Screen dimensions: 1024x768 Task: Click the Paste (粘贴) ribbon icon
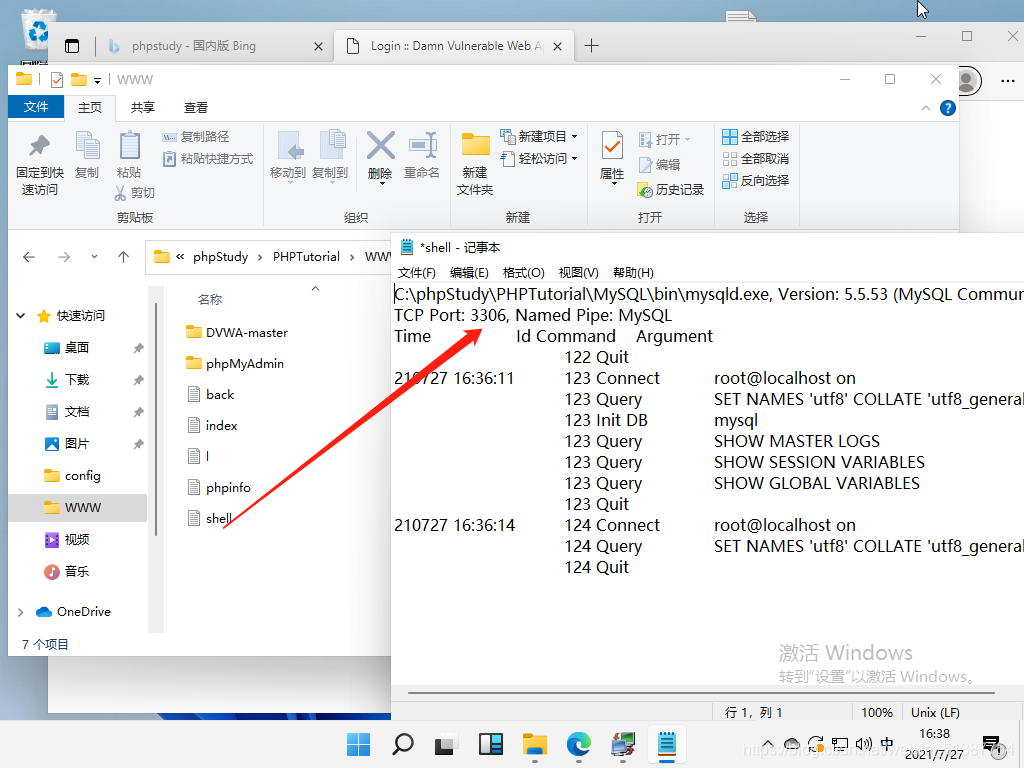pos(129,145)
